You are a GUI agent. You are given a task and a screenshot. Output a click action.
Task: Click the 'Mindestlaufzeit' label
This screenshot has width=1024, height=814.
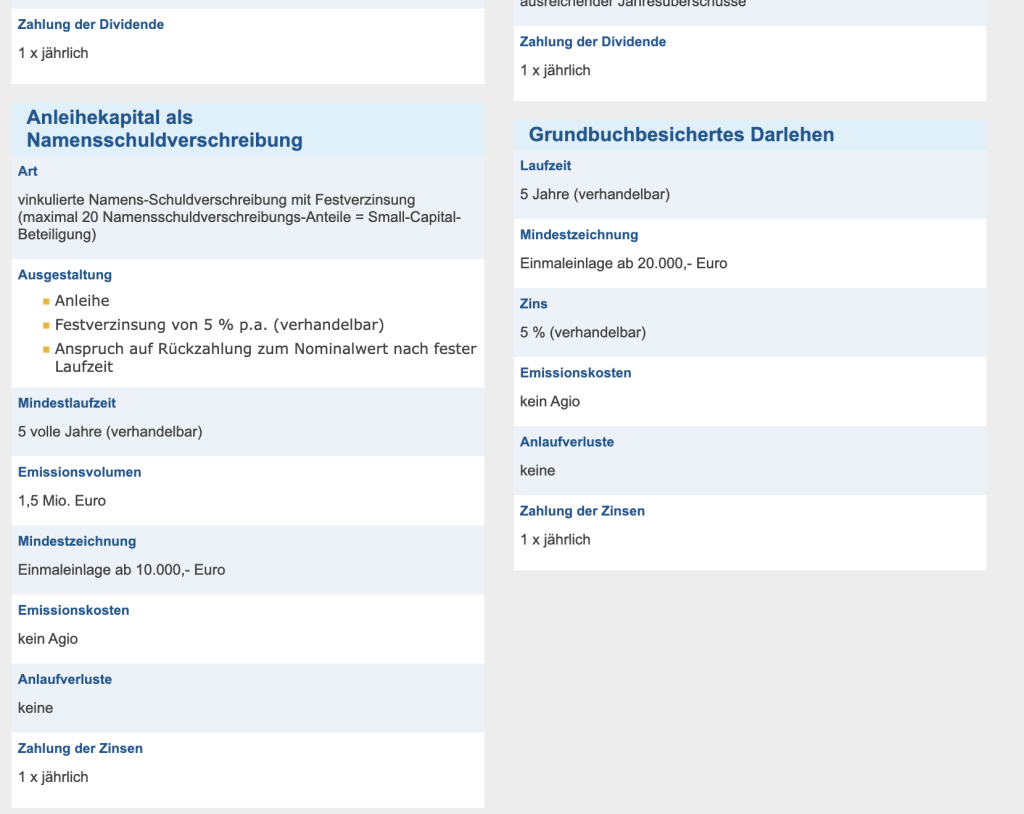pyautogui.click(x=67, y=403)
